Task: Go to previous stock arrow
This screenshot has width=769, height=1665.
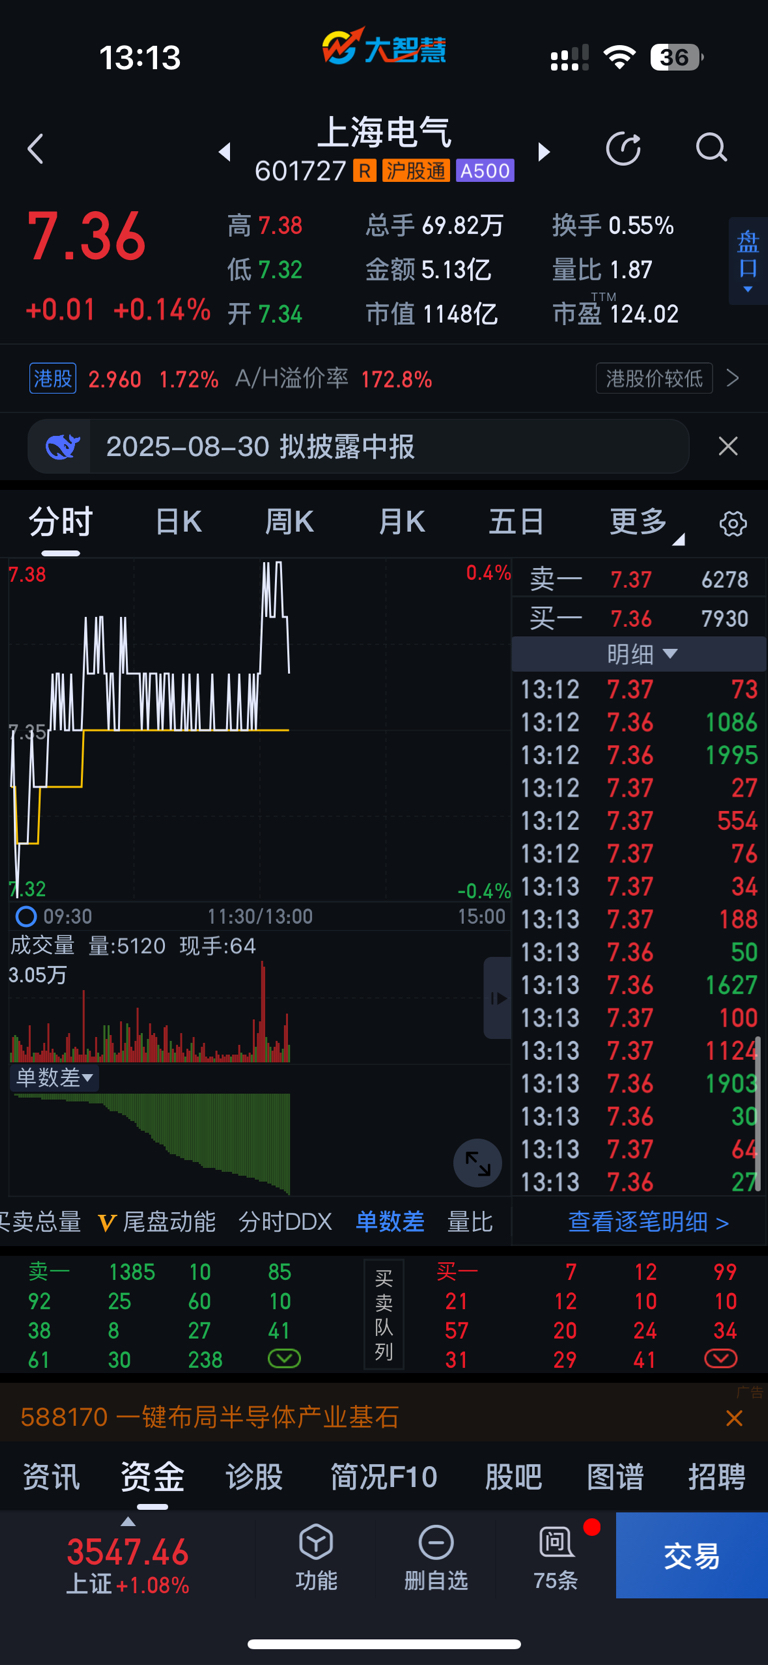Action: coord(225,152)
